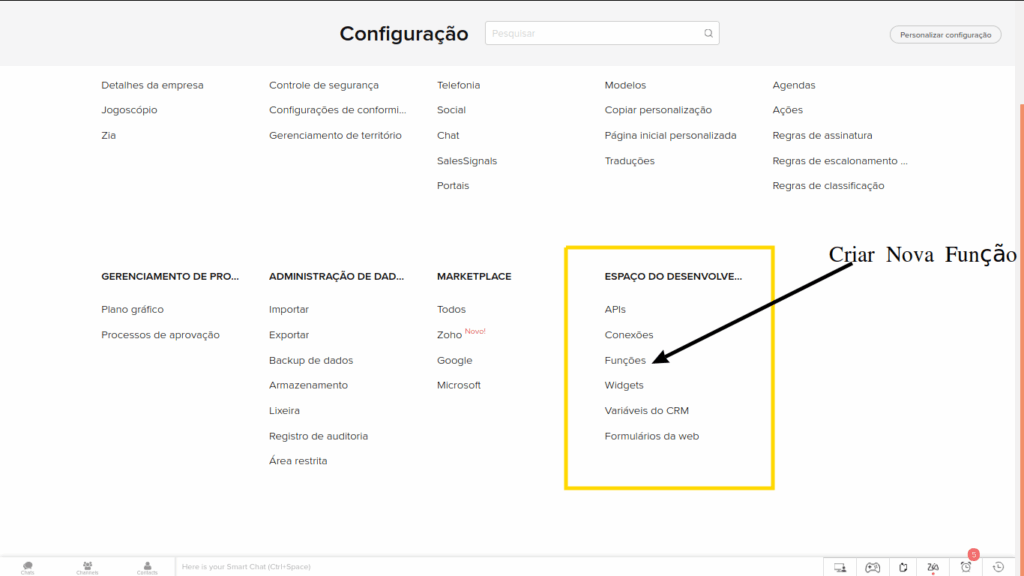Open Widgets in developer space
1024x576 pixels.
[624, 385]
